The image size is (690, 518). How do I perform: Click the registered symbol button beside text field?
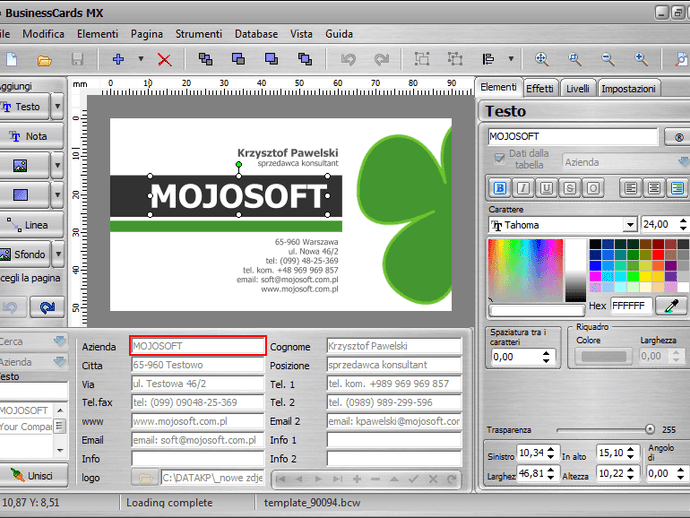[678, 137]
